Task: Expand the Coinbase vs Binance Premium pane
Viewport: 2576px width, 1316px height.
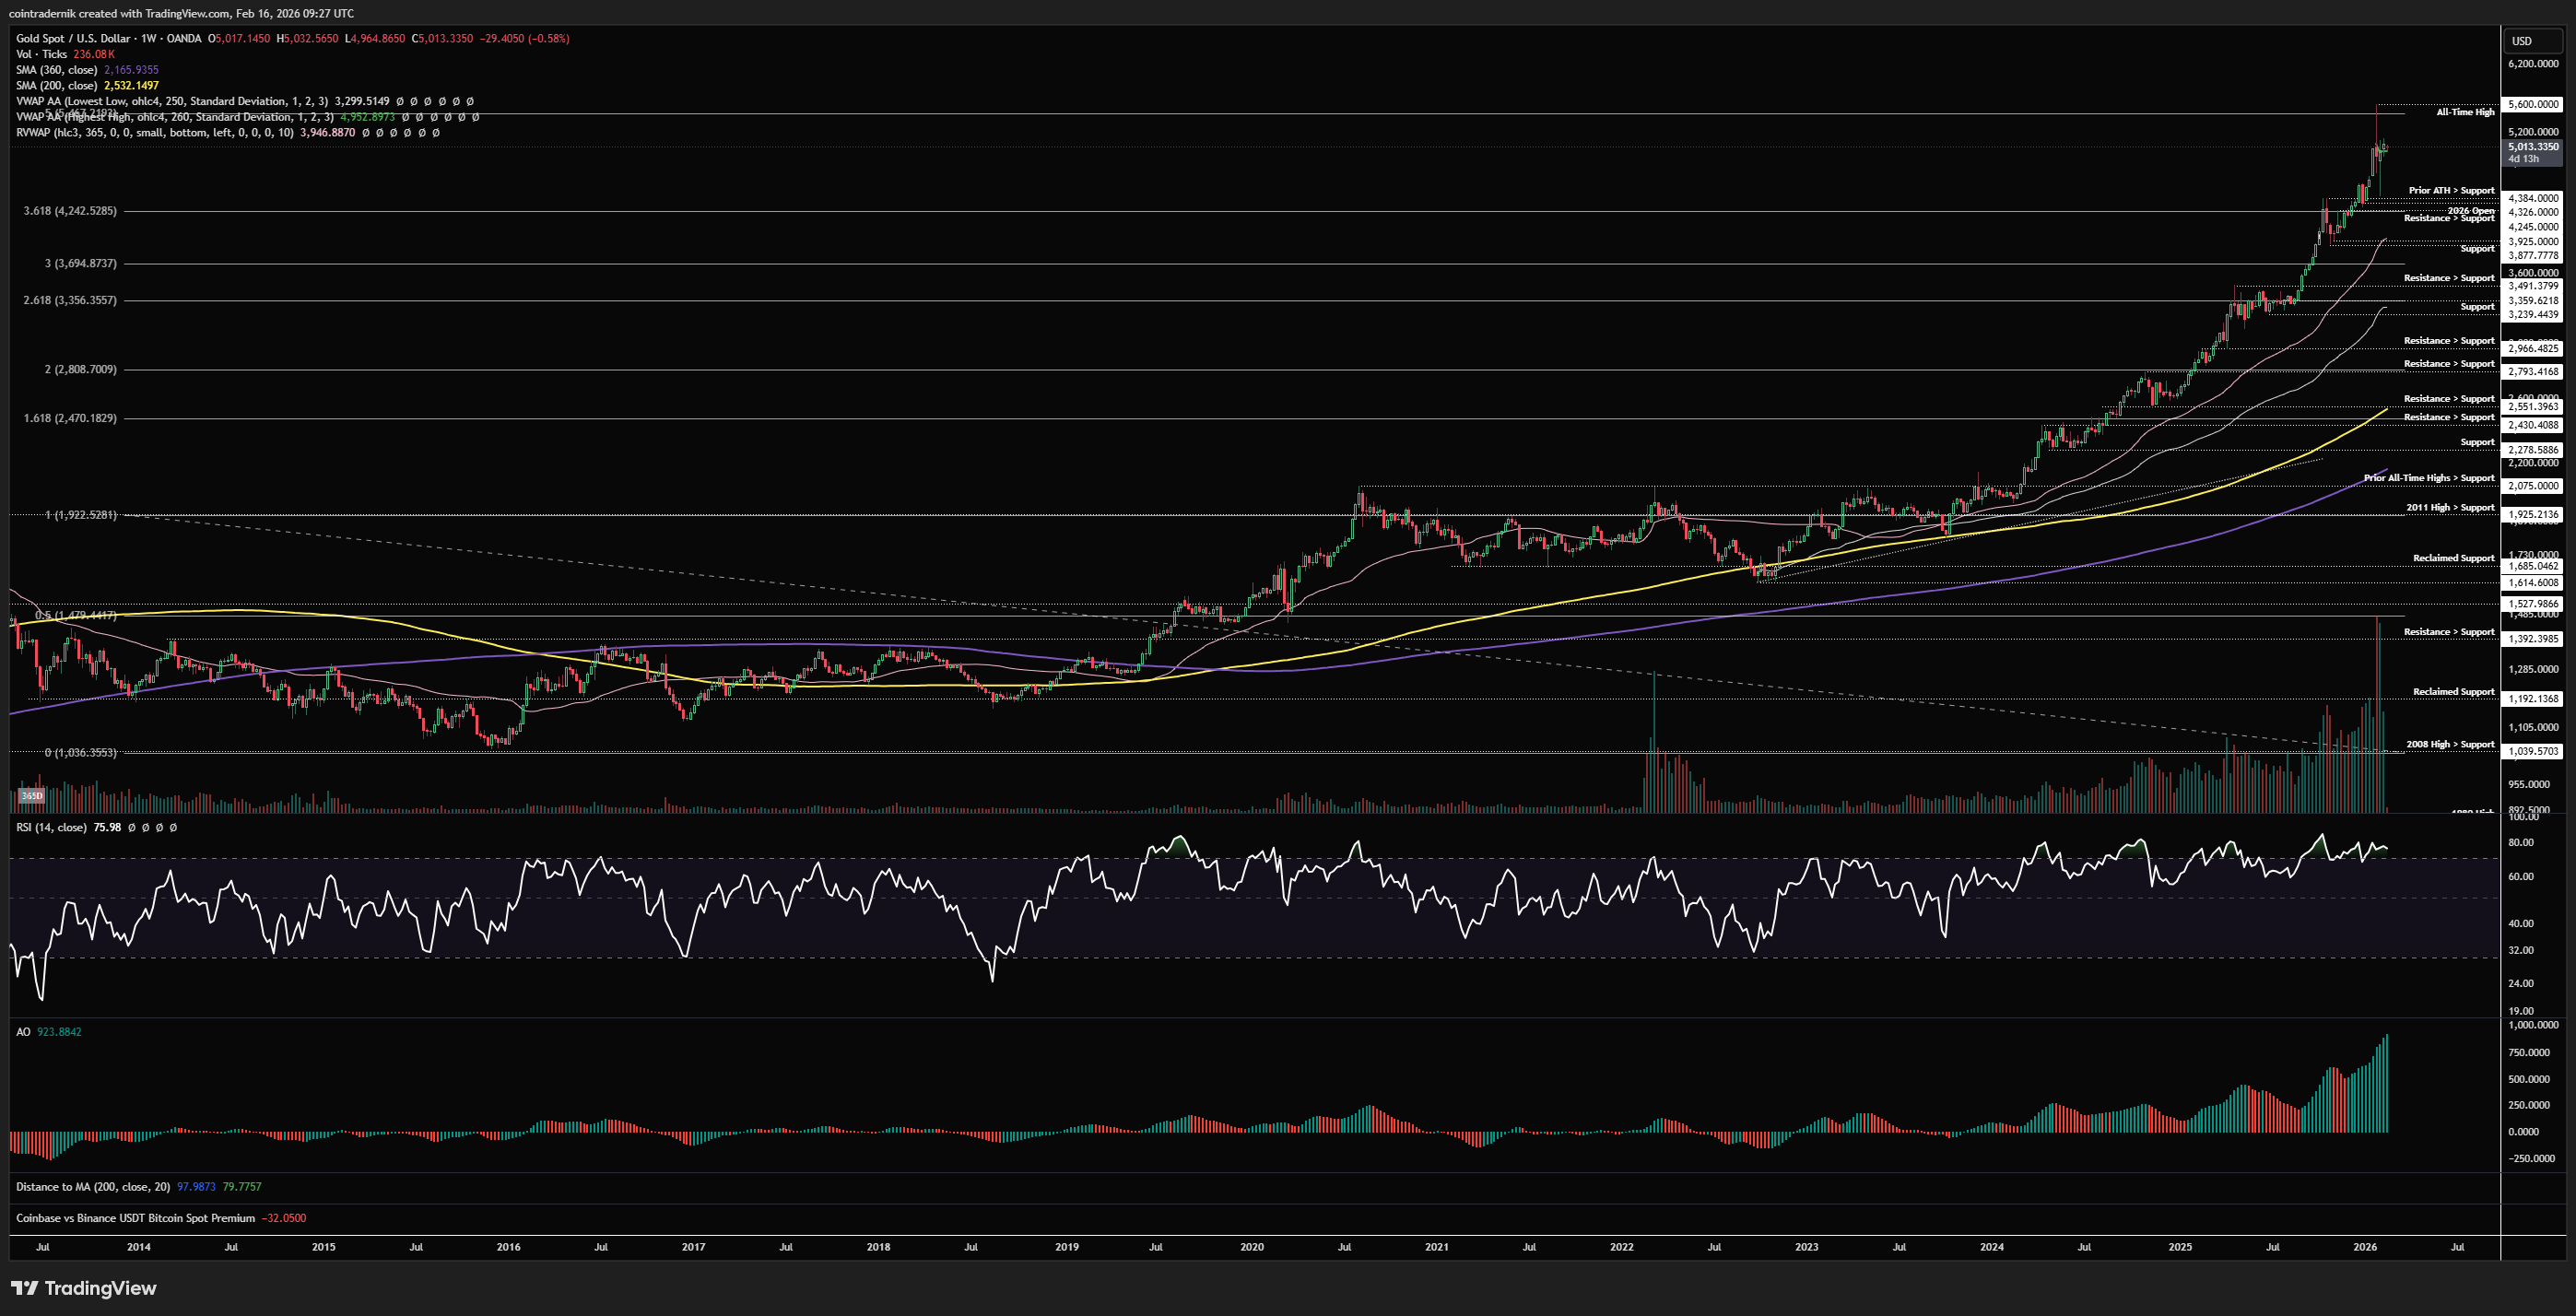Action: 135,1218
